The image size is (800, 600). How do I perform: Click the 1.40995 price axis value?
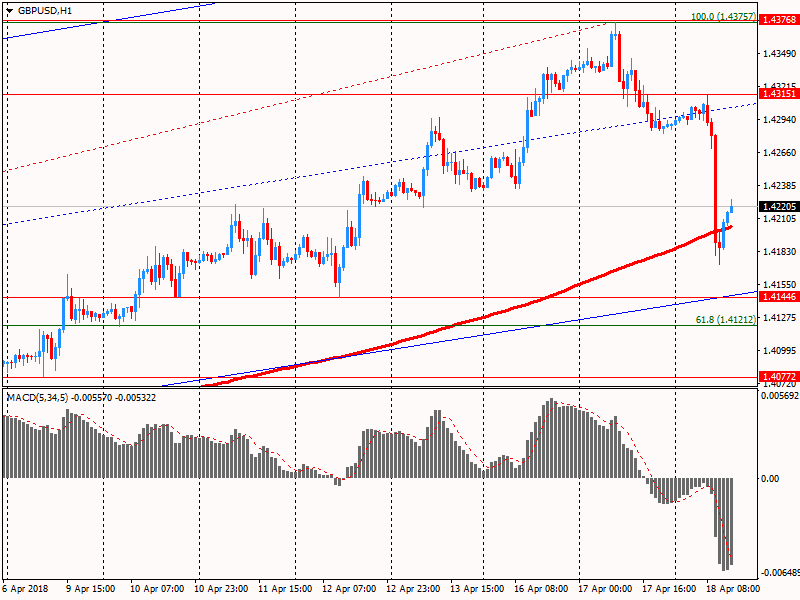click(x=780, y=351)
